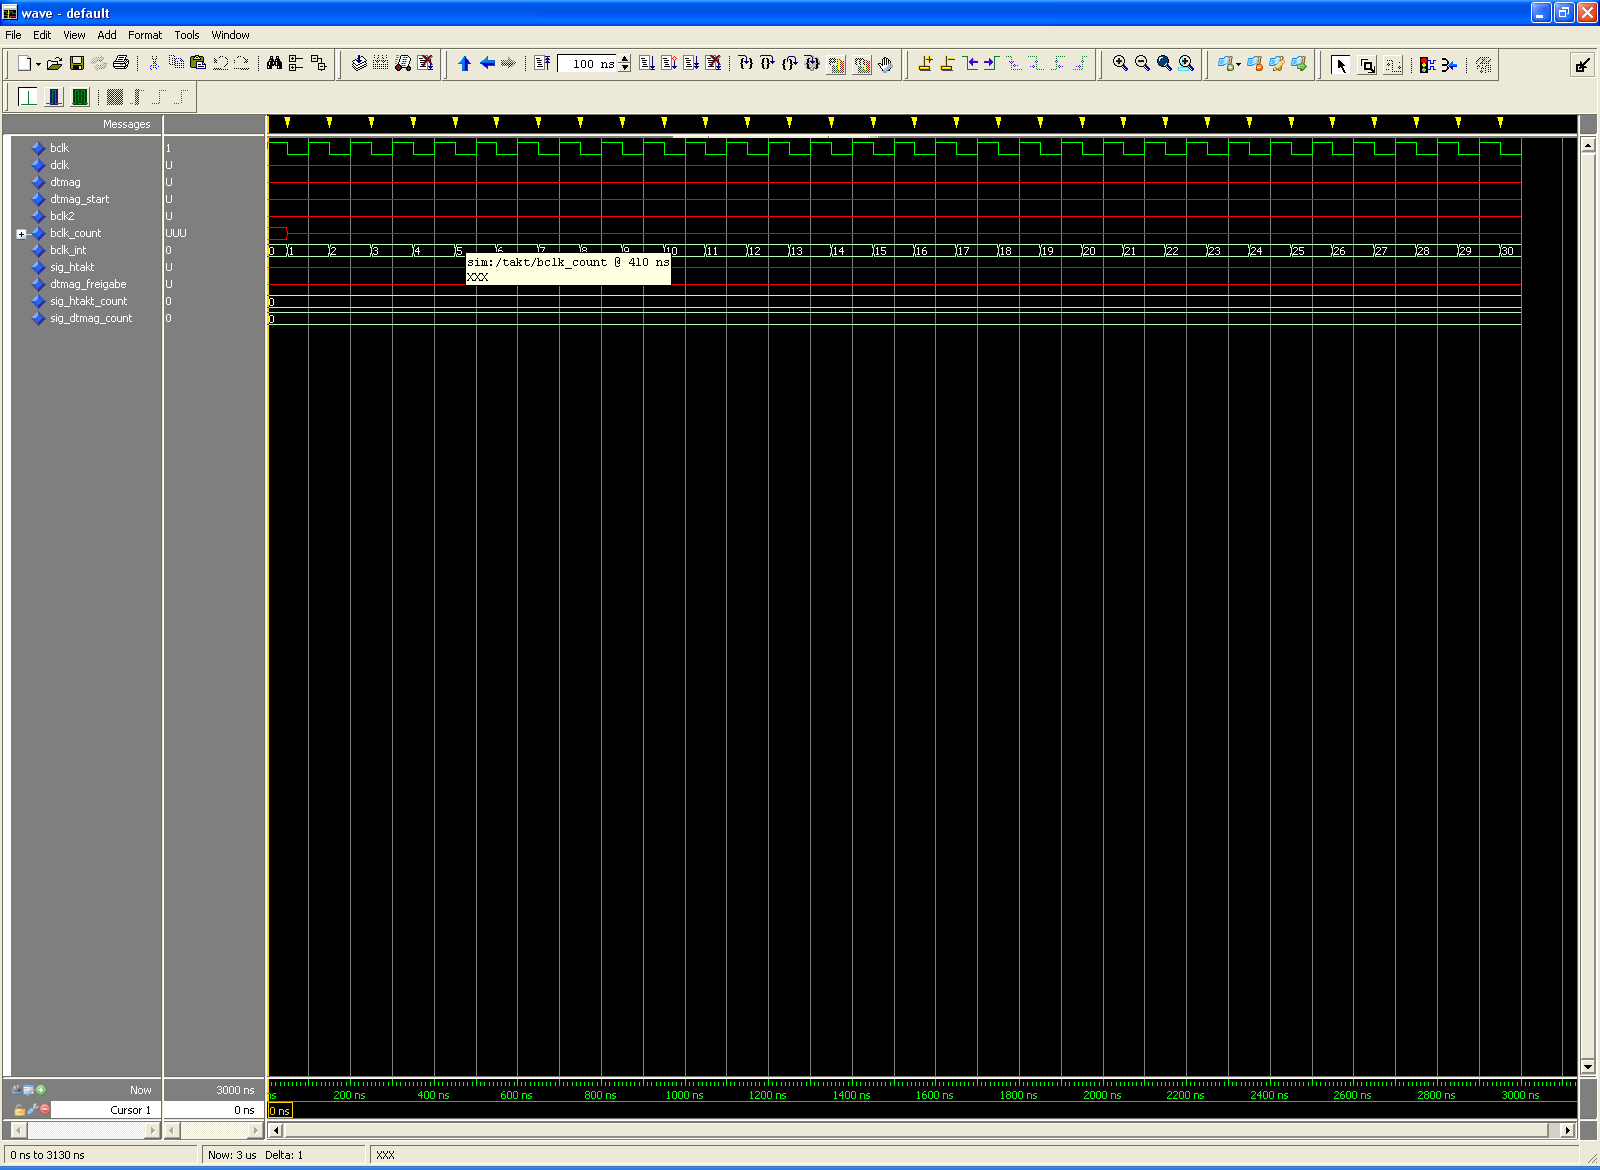Click the Step into icon
Screen dimensions: 1600x1170
(x=746, y=63)
